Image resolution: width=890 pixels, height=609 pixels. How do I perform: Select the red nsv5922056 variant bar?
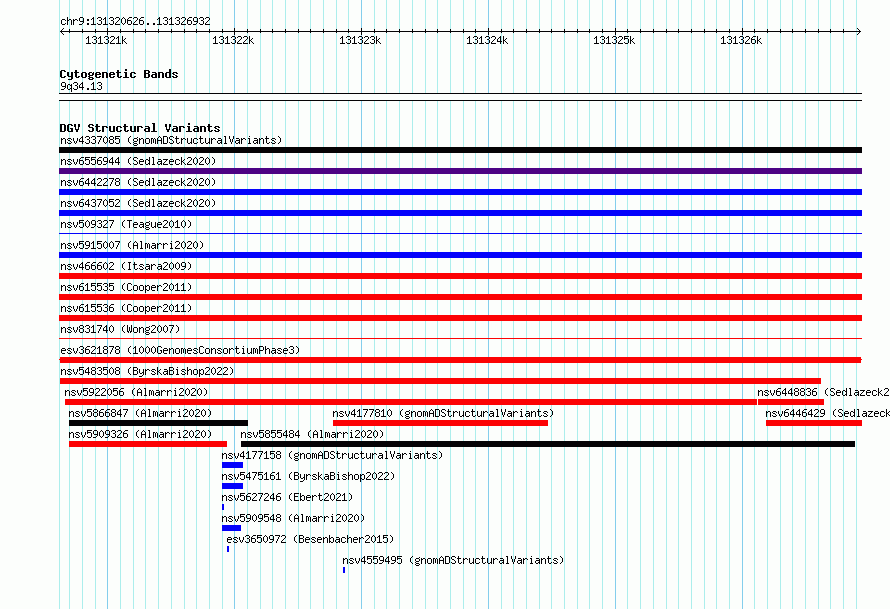point(411,402)
